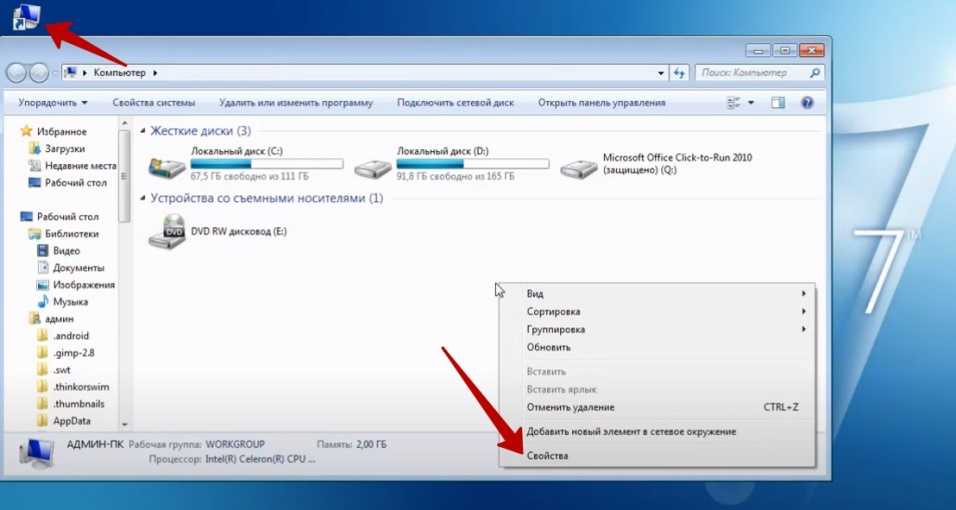Collapse the Жесткие диски group
The height and width of the screenshot is (510, 956).
(x=143, y=131)
